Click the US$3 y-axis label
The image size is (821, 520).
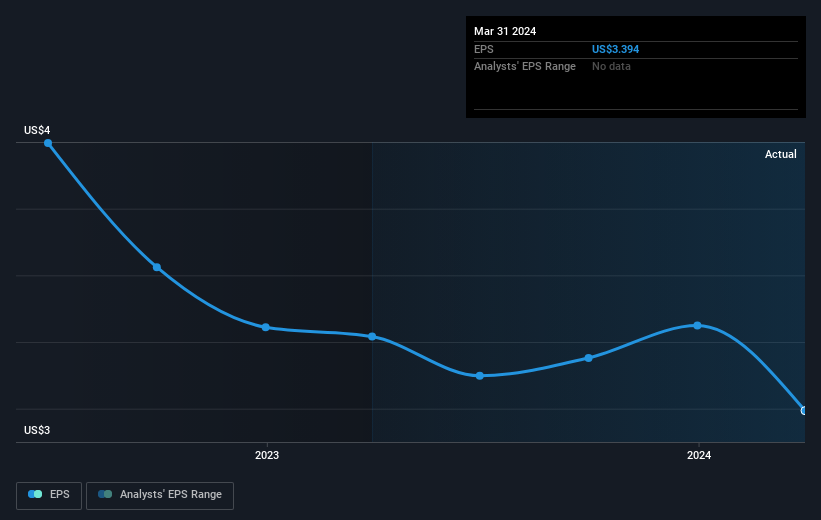tap(37, 430)
